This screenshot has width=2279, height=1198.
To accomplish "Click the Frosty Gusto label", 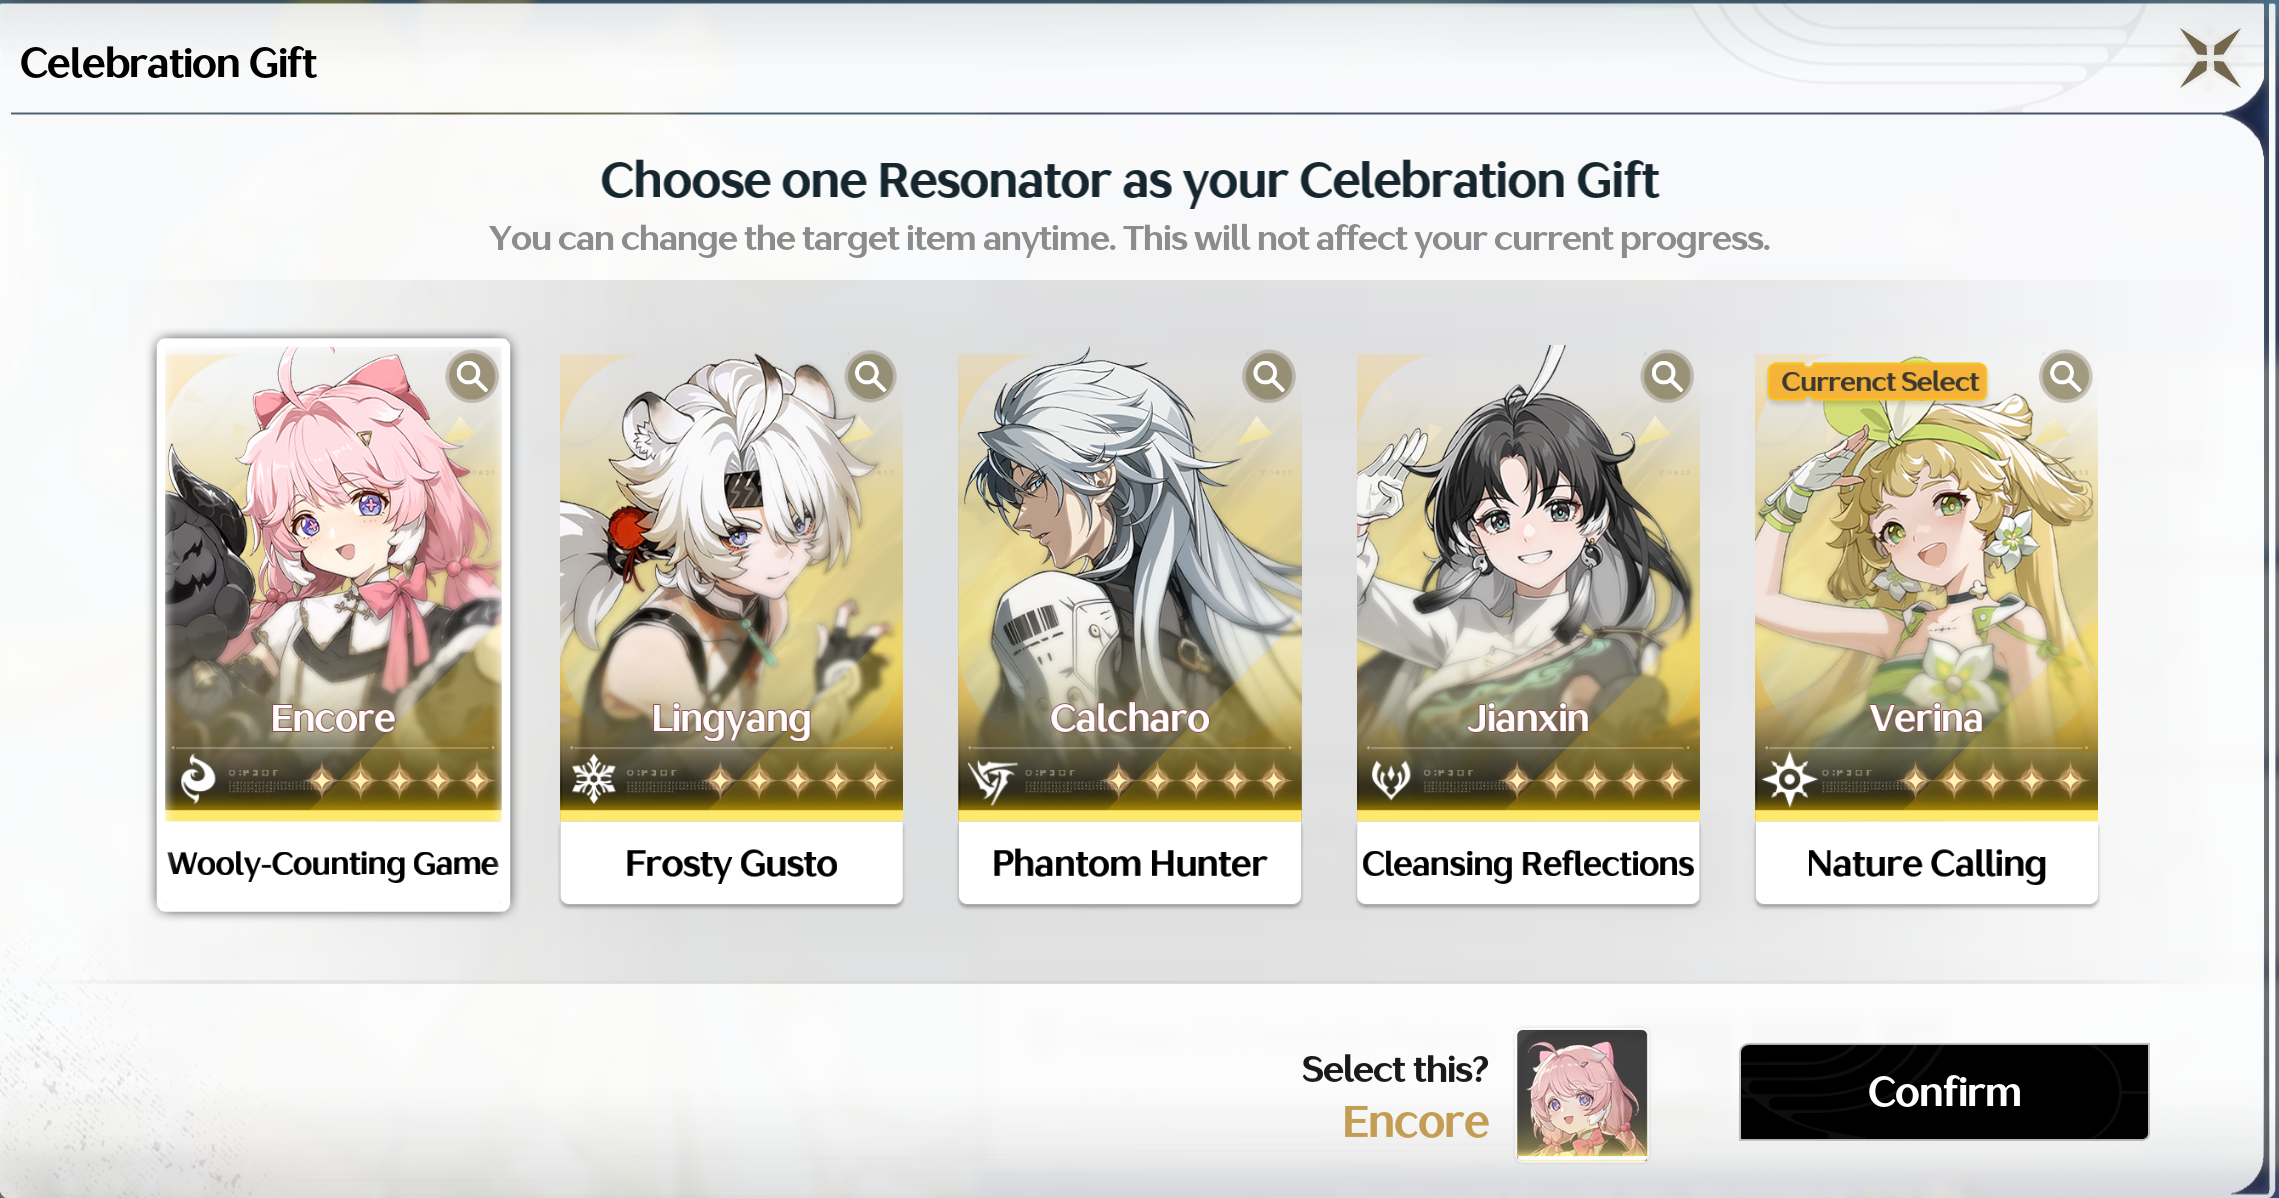I will pos(731,864).
